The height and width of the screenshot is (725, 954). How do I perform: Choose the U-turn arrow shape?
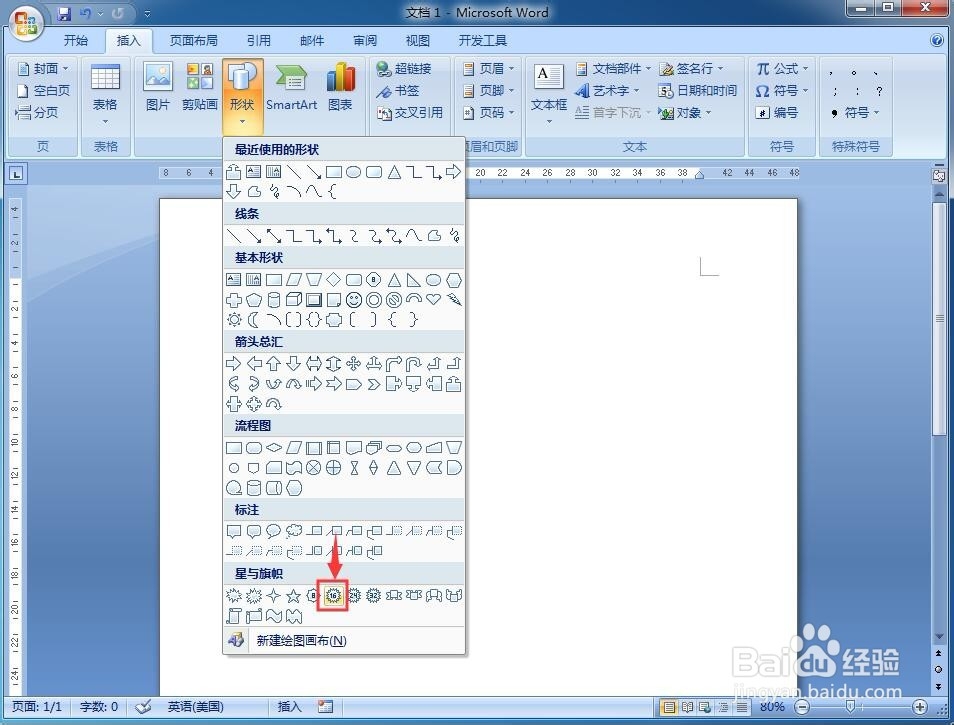coord(414,364)
